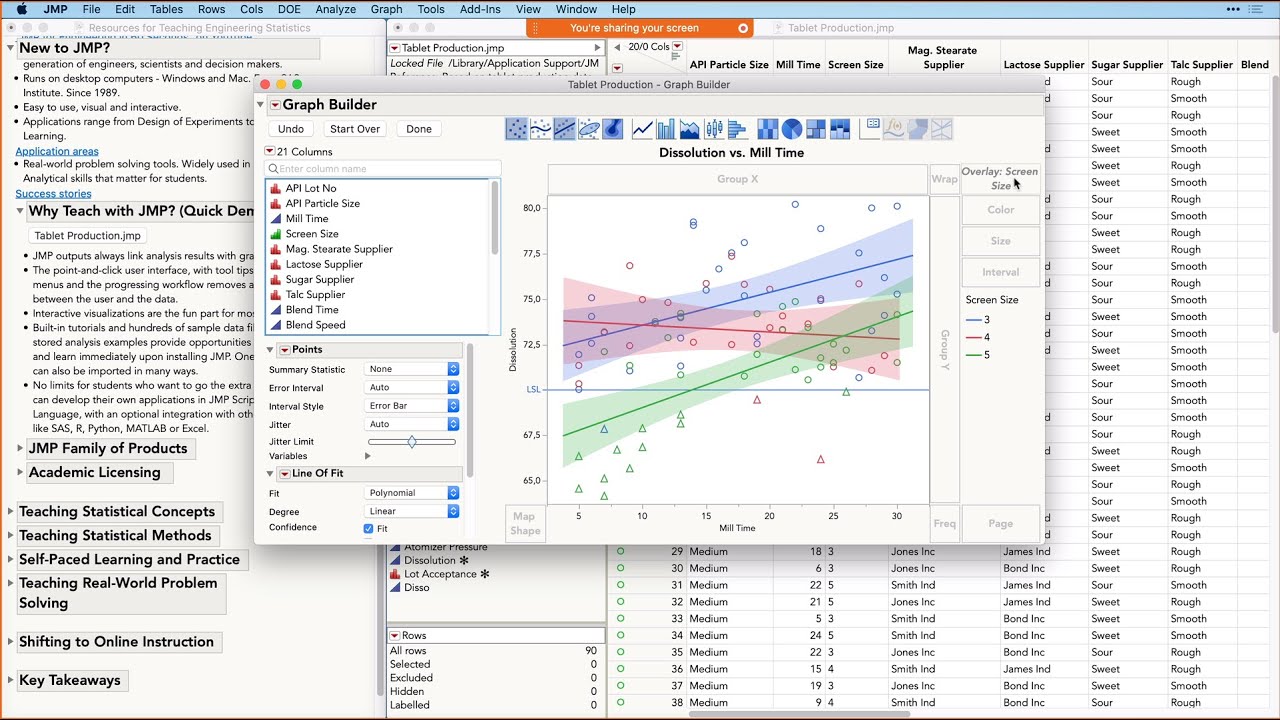Select the Pie chart element icon

[792, 129]
